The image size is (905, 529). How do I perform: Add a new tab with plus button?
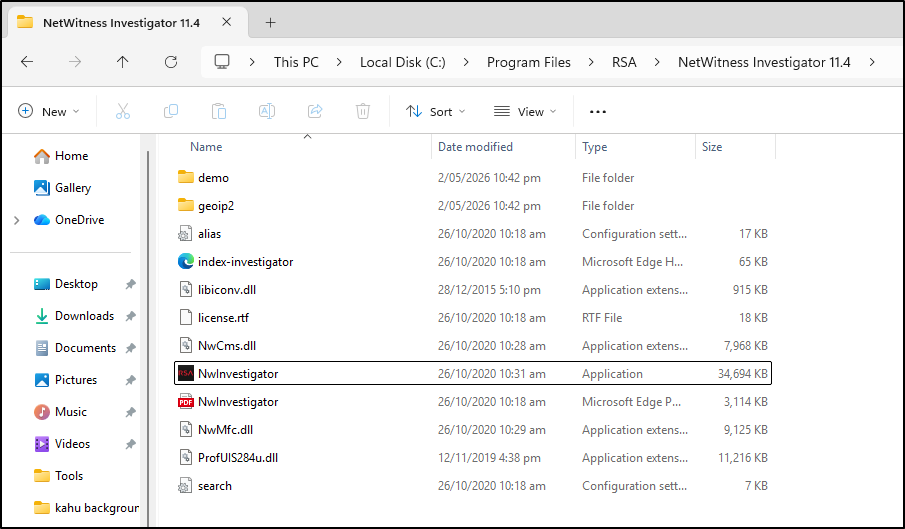pos(270,22)
